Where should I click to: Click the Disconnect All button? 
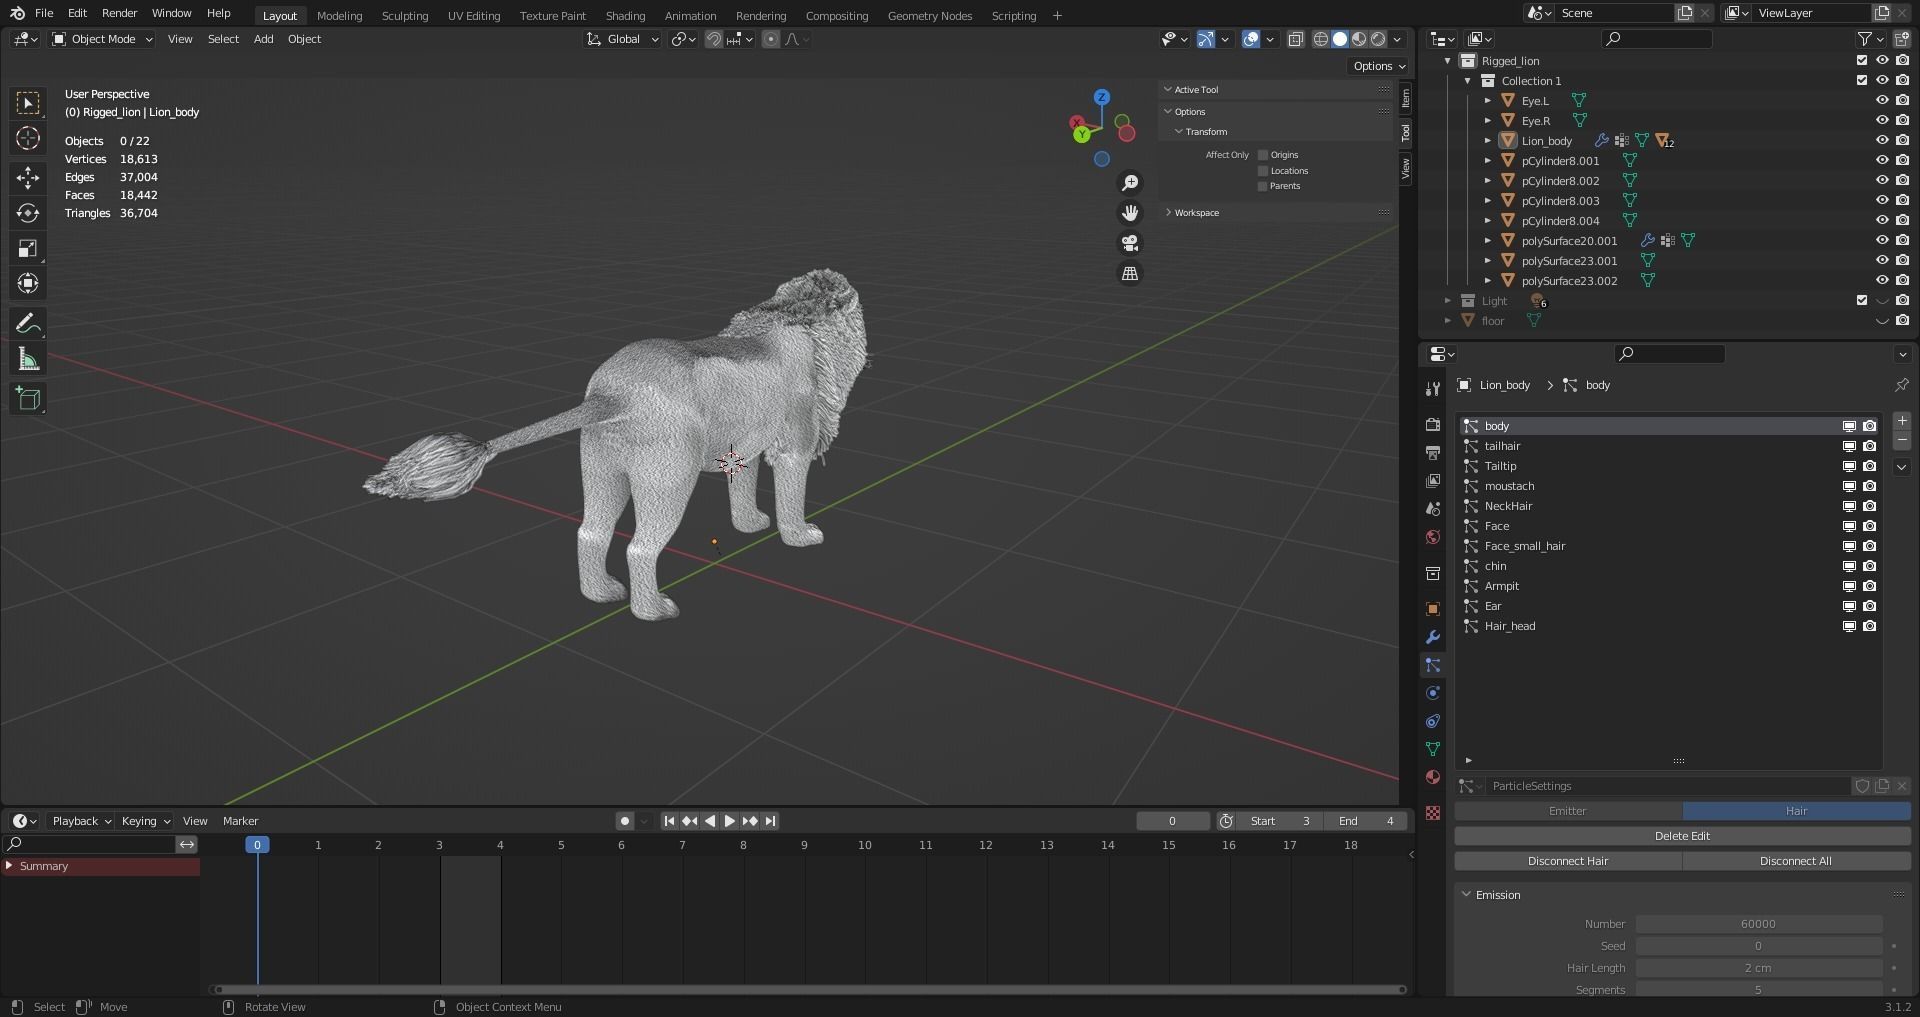point(1796,861)
